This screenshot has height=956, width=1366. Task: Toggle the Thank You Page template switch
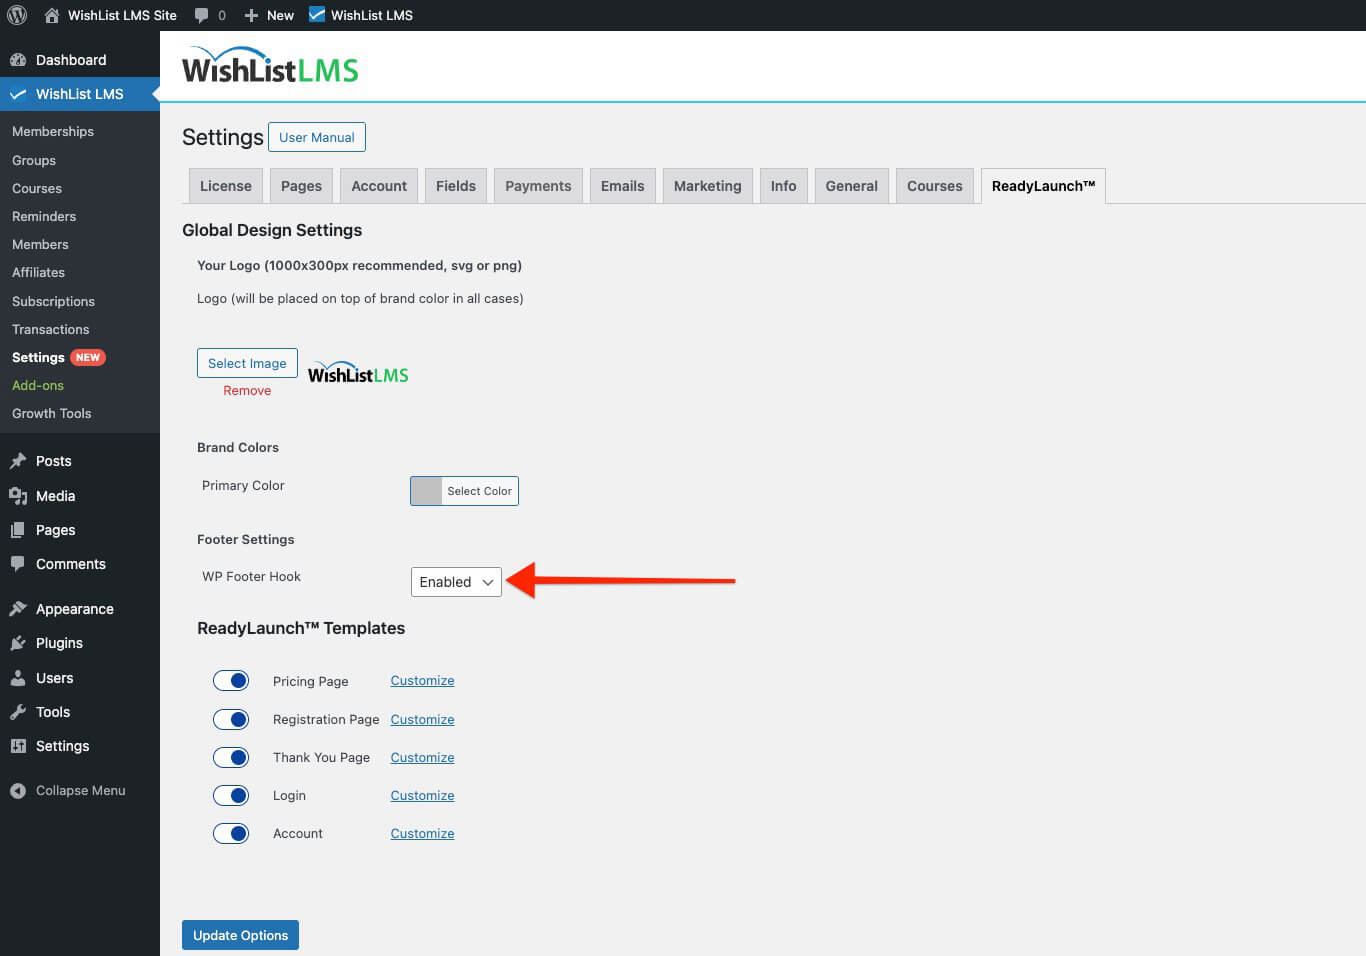[231, 757]
